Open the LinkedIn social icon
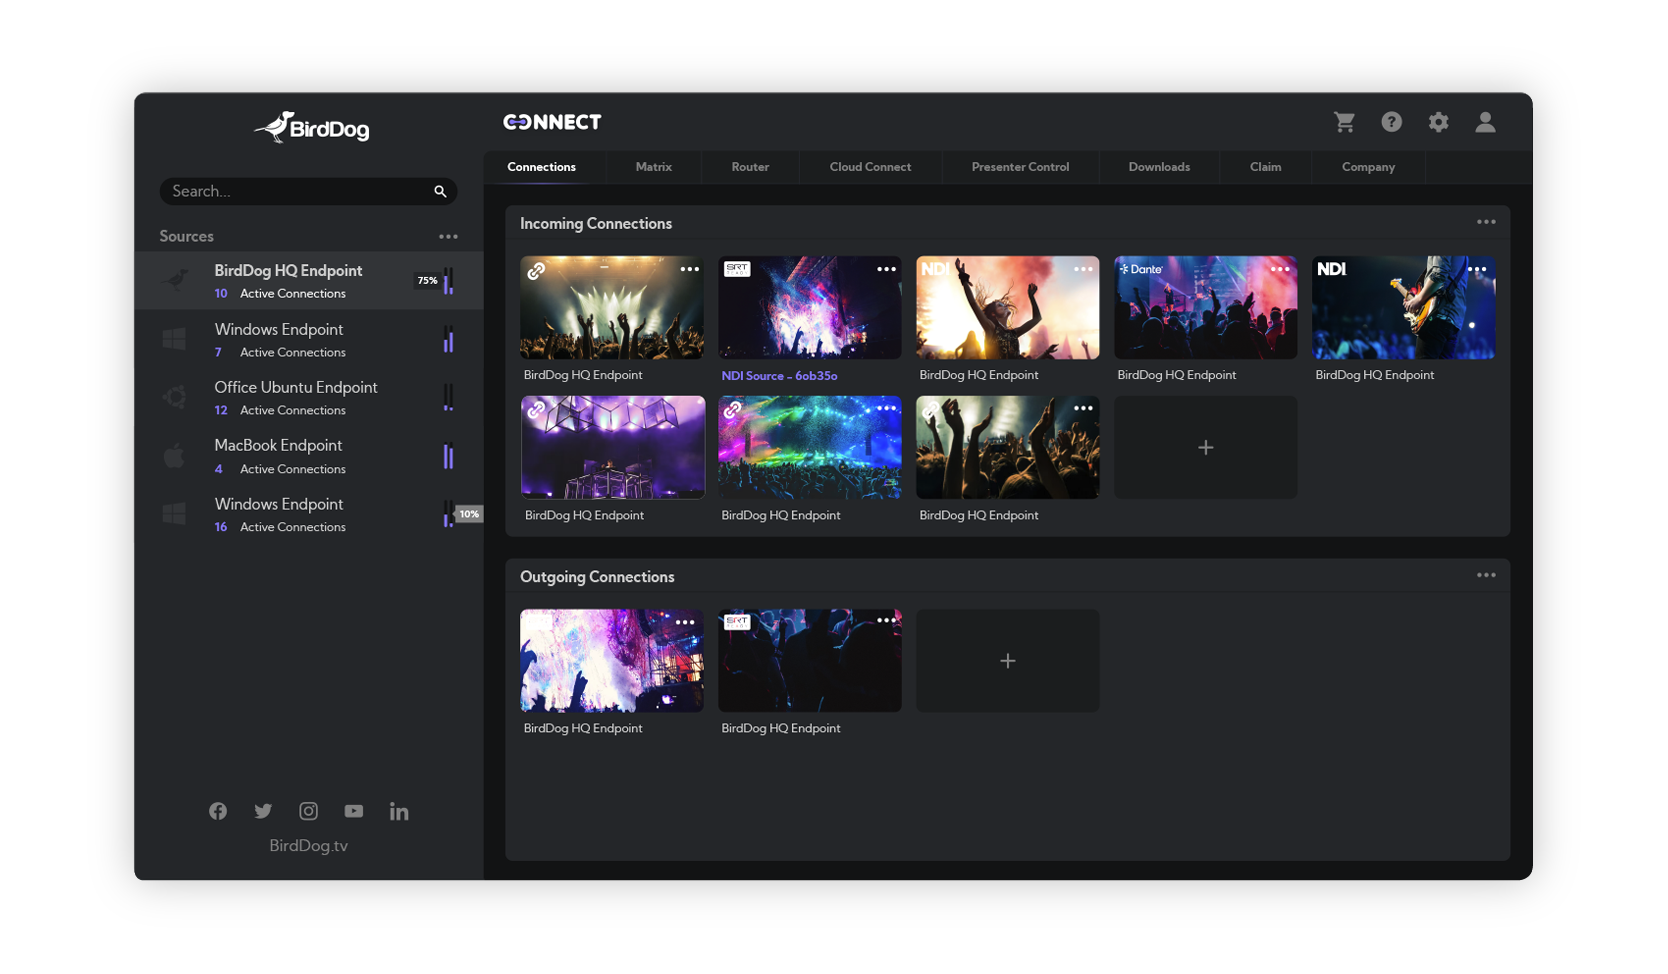The image size is (1668, 974). coord(399,811)
